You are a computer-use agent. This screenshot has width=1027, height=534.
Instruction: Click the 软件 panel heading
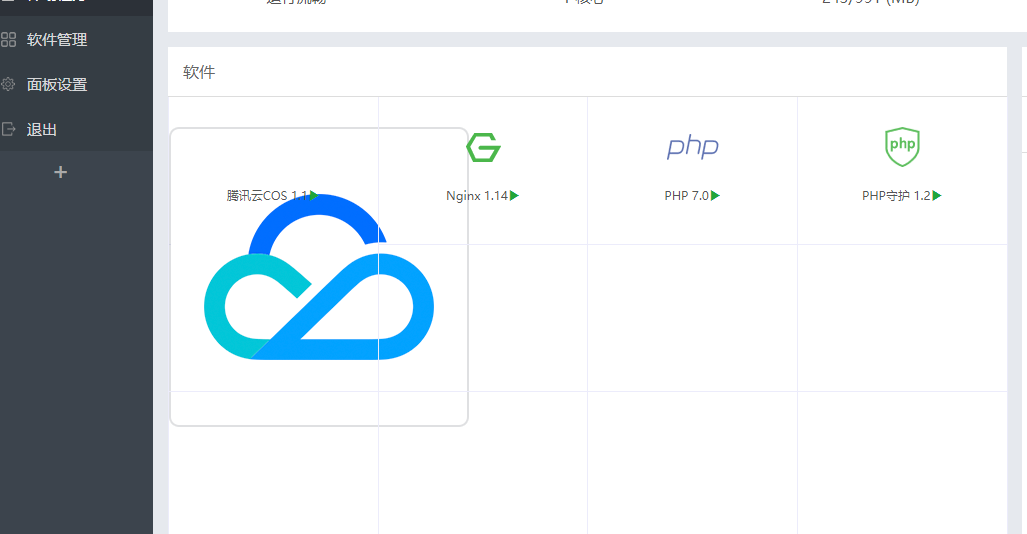coord(199,72)
